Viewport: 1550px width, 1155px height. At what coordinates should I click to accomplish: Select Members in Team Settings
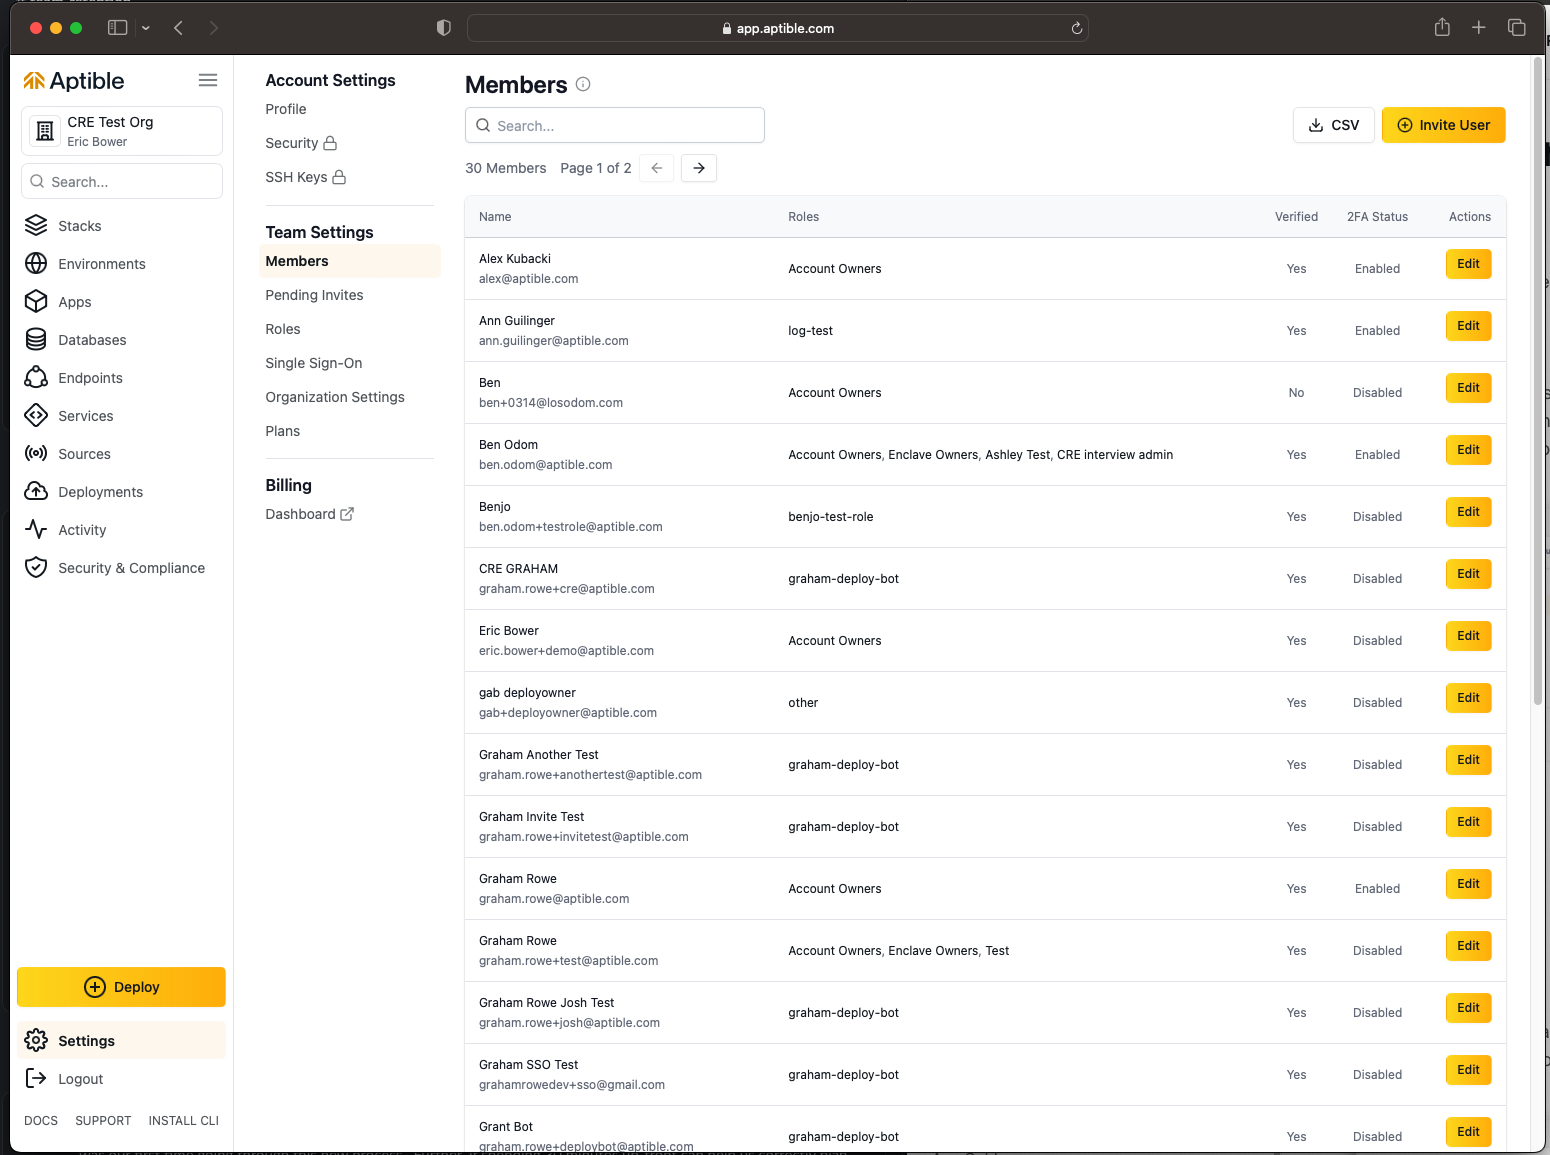pyautogui.click(x=350, y=261)
